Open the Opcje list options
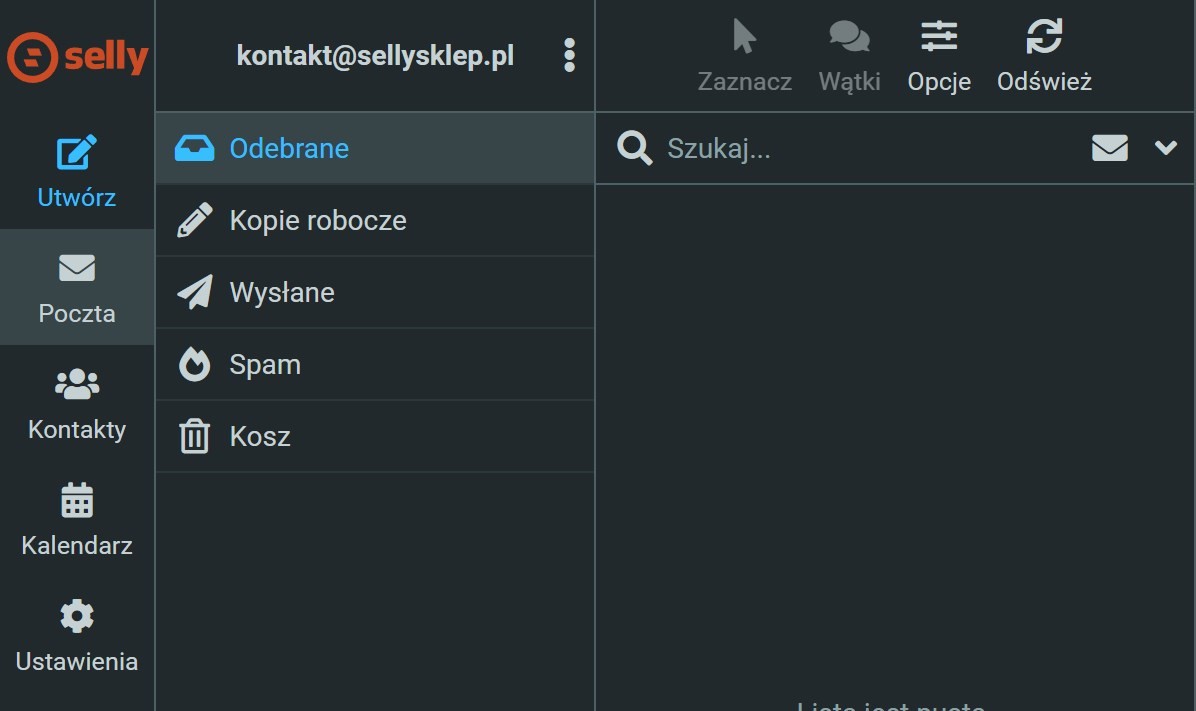Screen dimensions: 1196x711 coord(939,56)
